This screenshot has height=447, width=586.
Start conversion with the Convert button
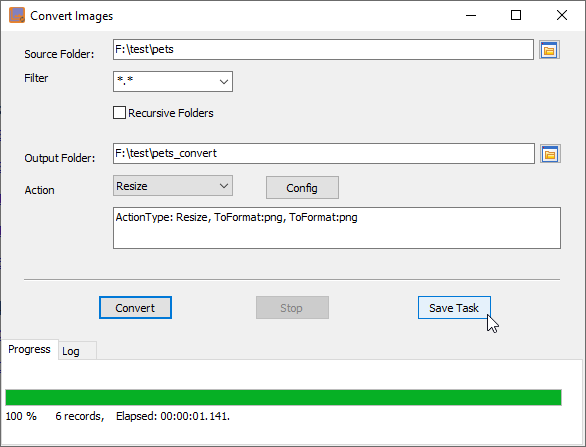[135, 308]
